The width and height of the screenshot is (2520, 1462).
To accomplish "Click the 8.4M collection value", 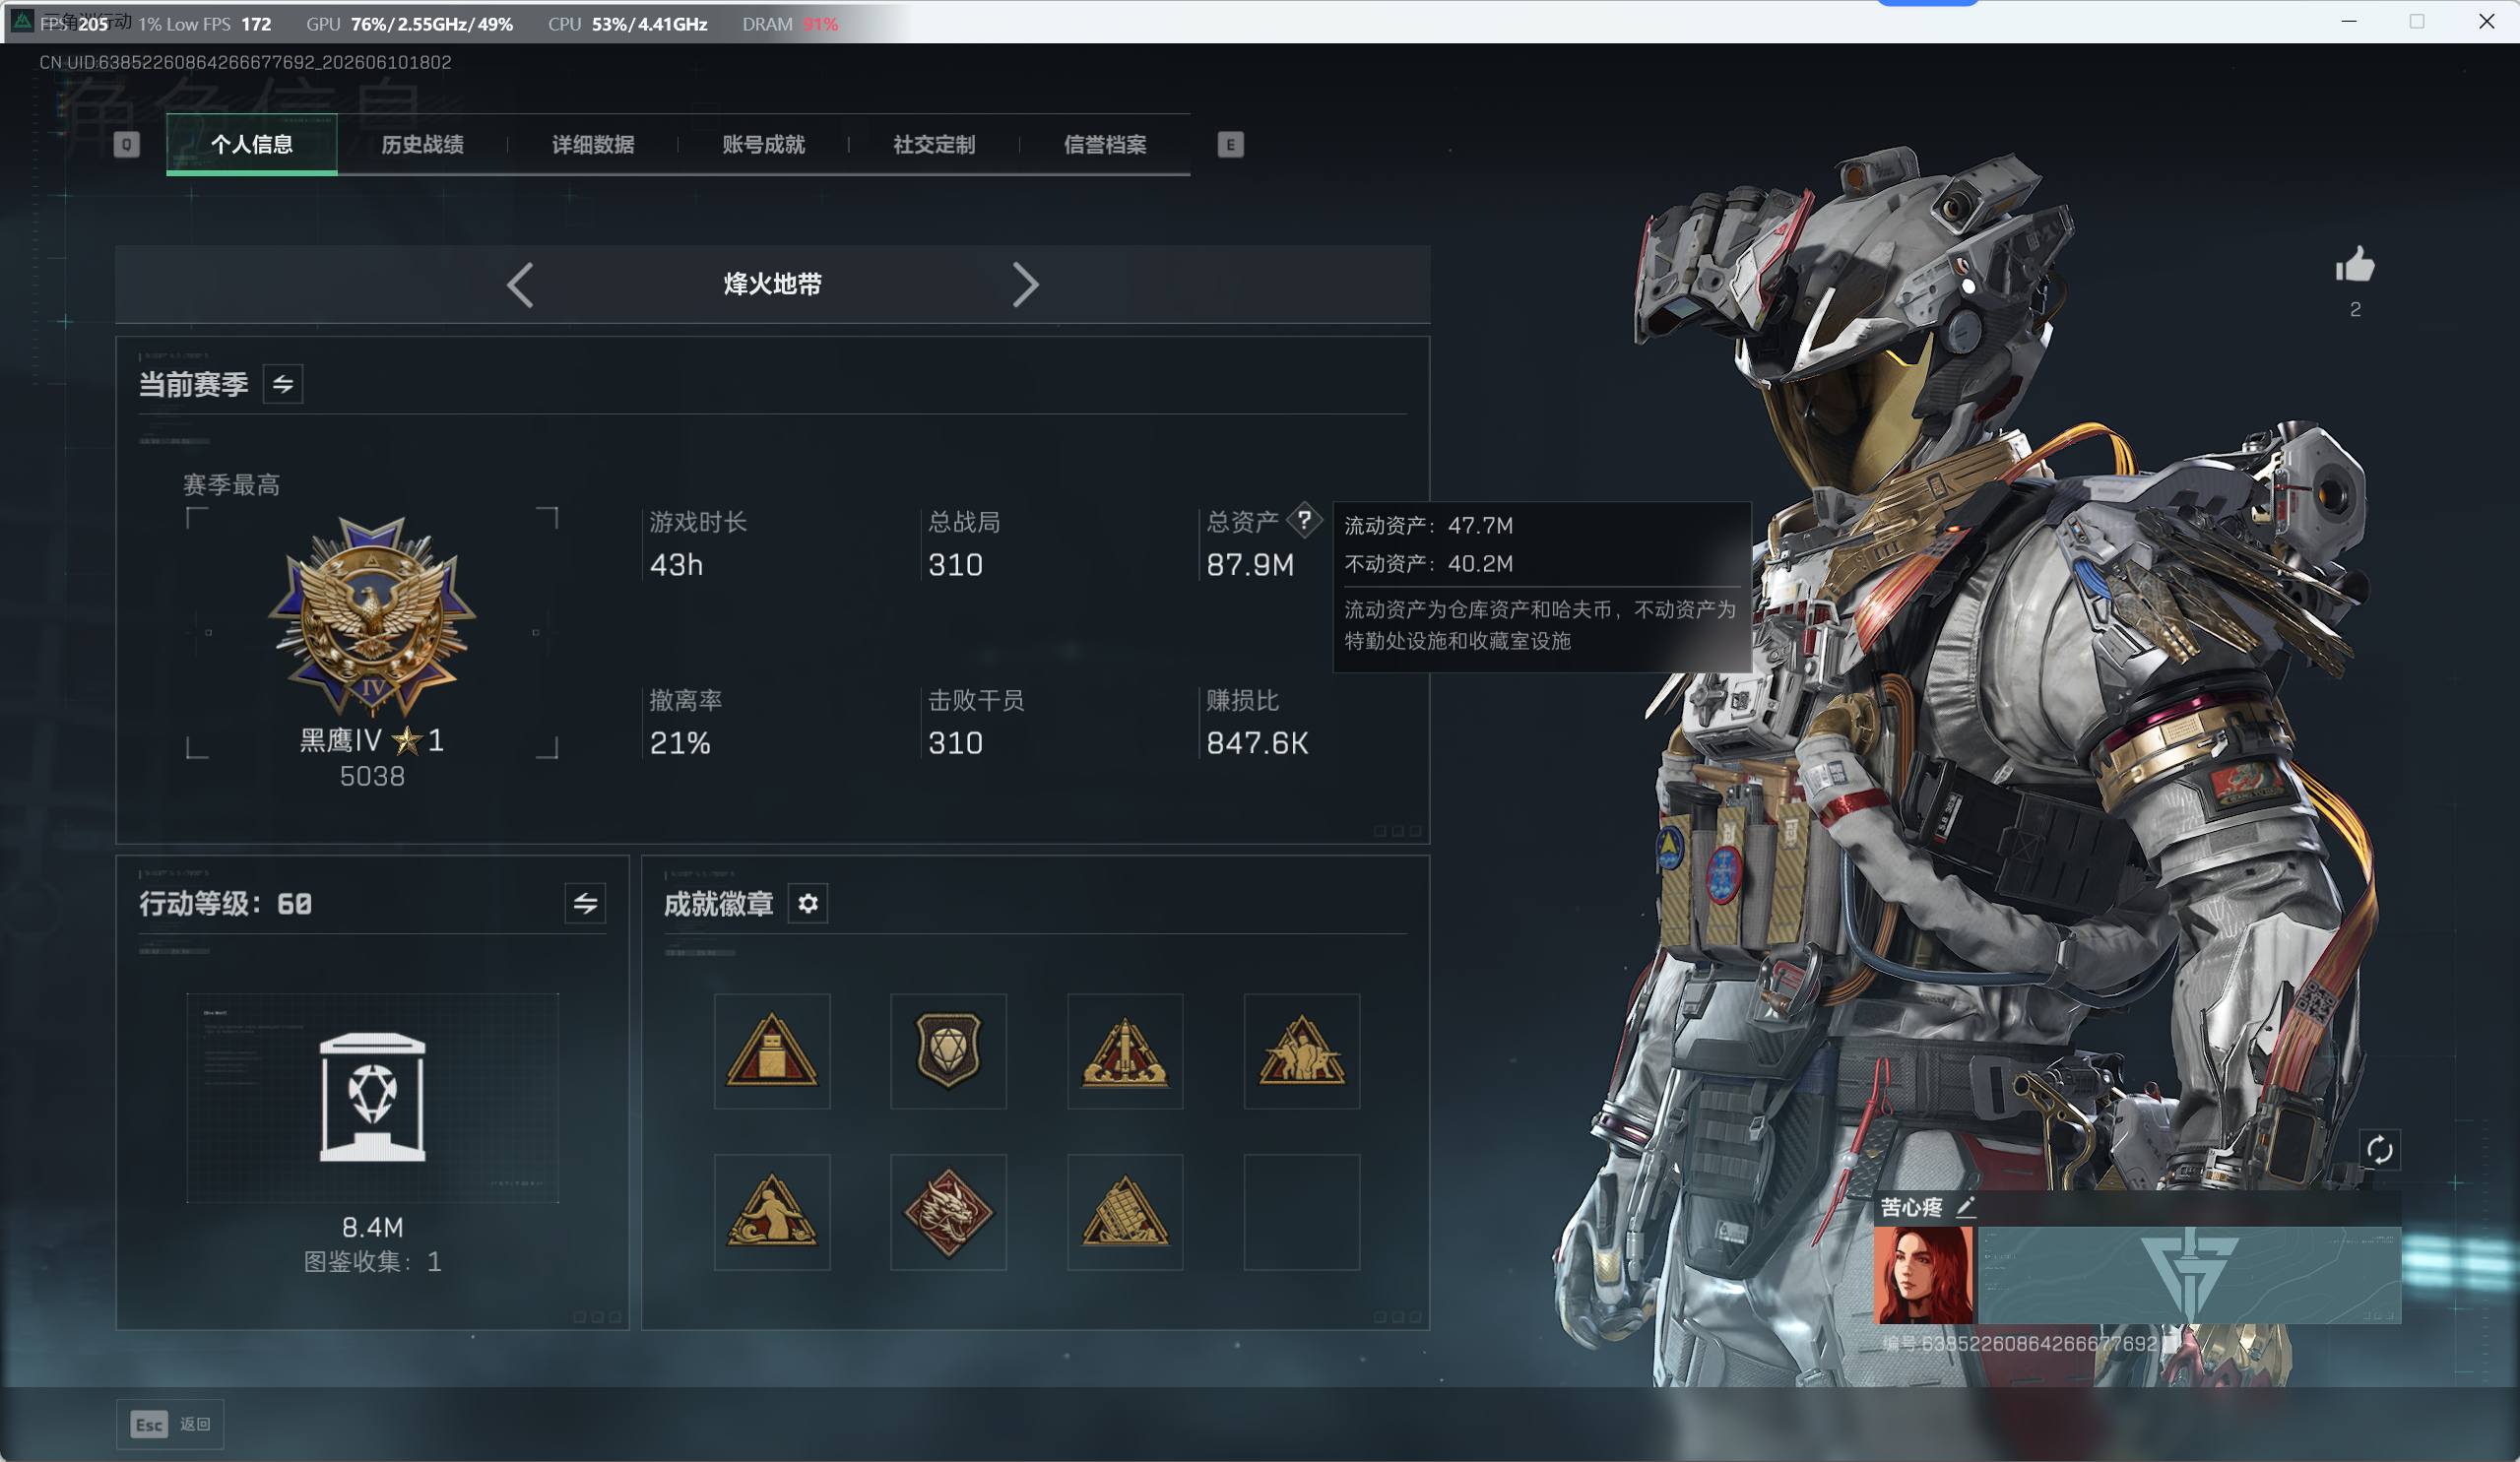I will pyautogui.click(x=372, y=1227).
